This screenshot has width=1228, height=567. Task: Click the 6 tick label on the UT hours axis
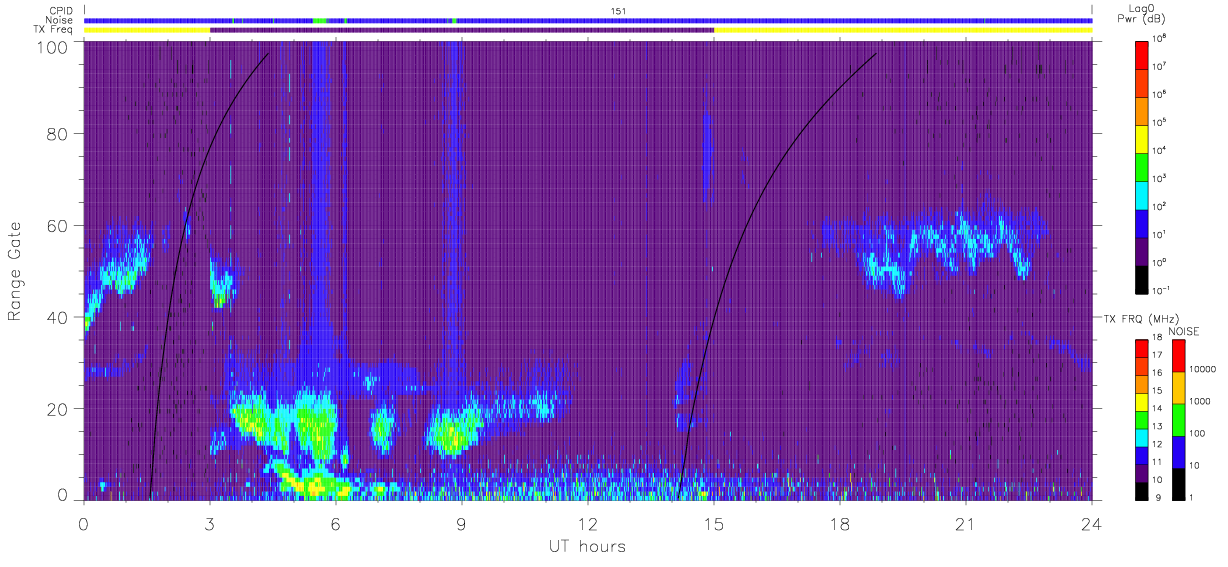336,524
